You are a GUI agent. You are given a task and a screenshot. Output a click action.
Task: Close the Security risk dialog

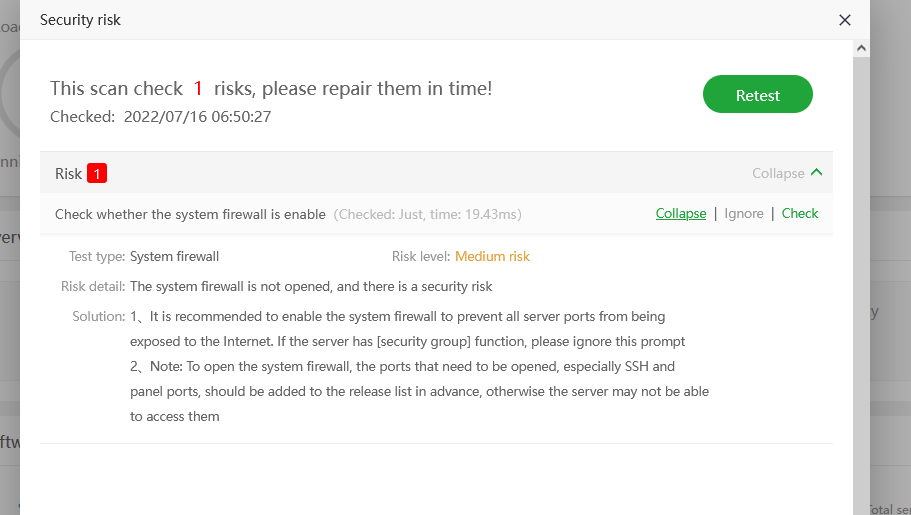point(845,20)
